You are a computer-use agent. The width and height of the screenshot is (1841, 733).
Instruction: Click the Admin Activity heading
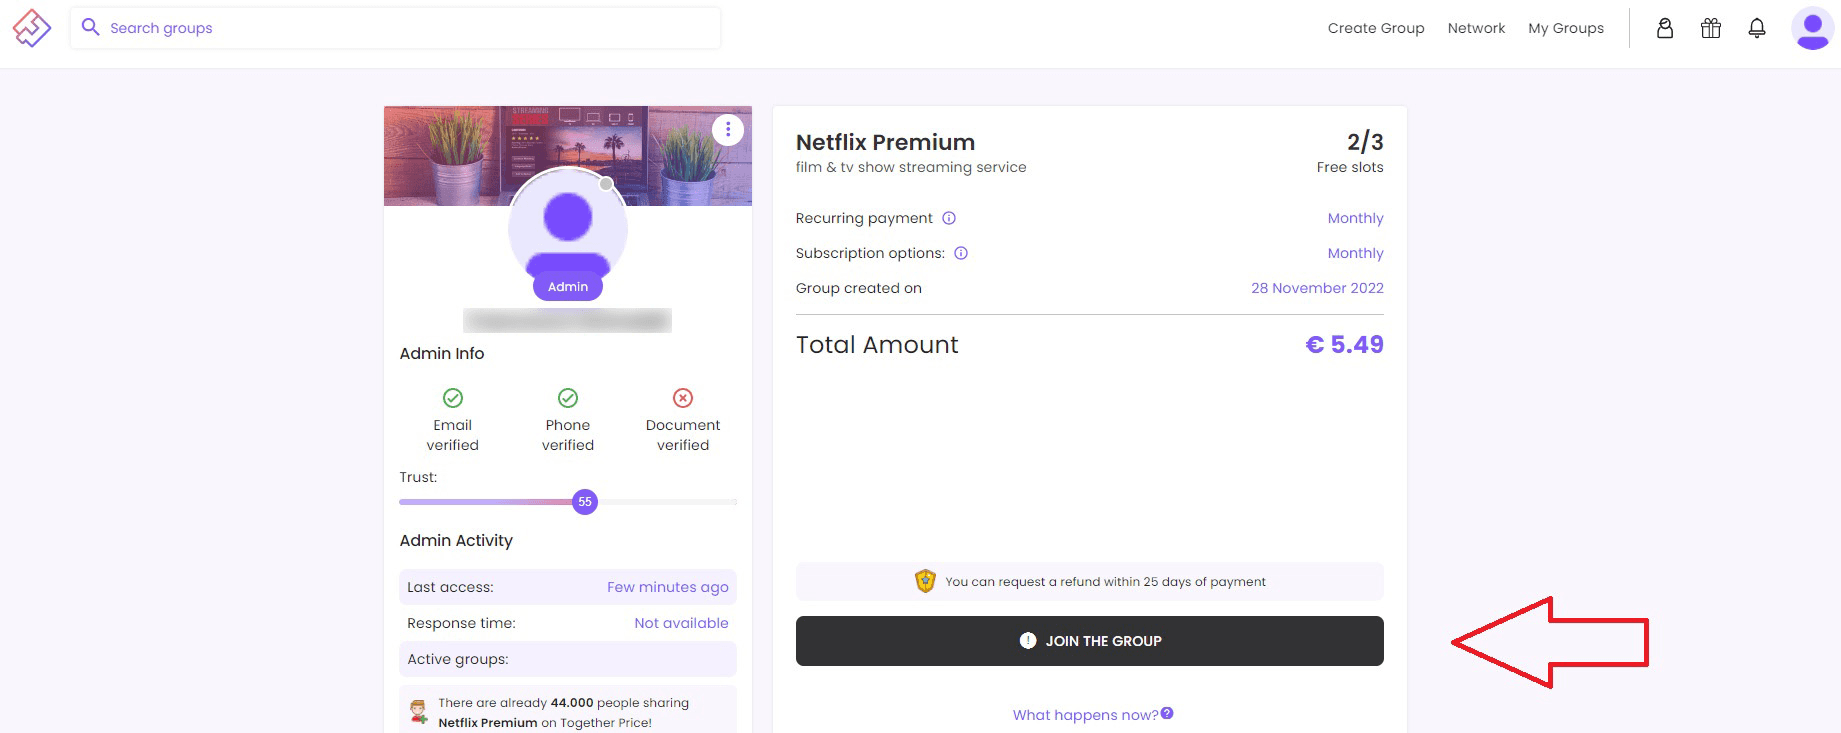tap(456, 540)
